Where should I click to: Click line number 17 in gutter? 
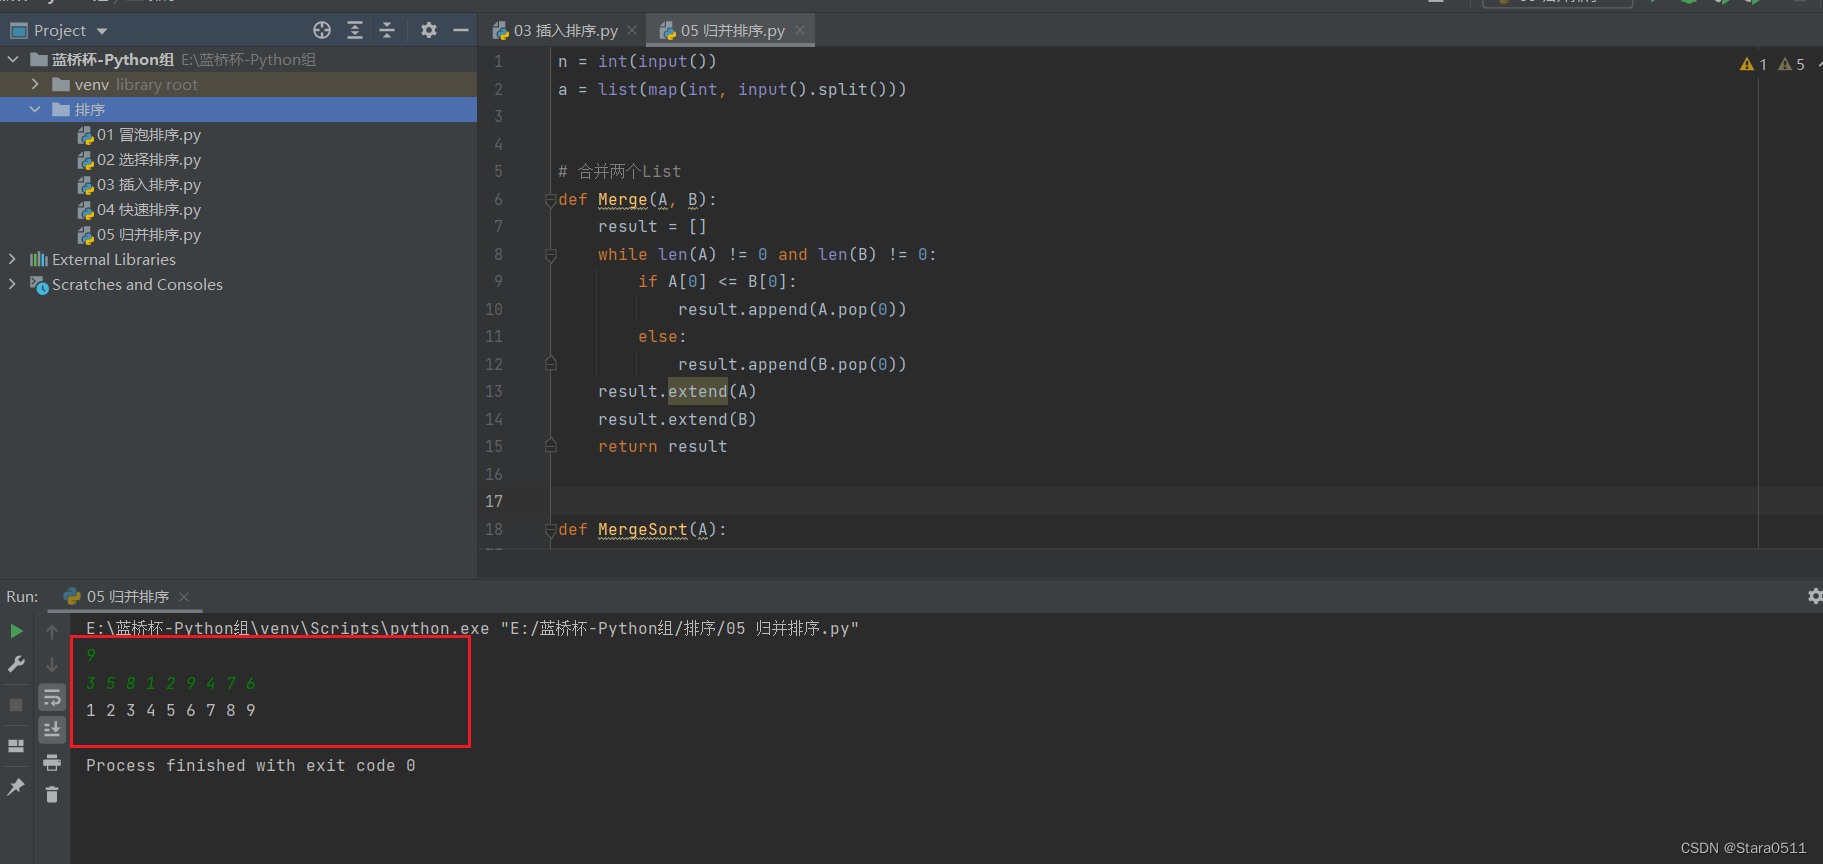pyautogui.click(x=494, y=501)
